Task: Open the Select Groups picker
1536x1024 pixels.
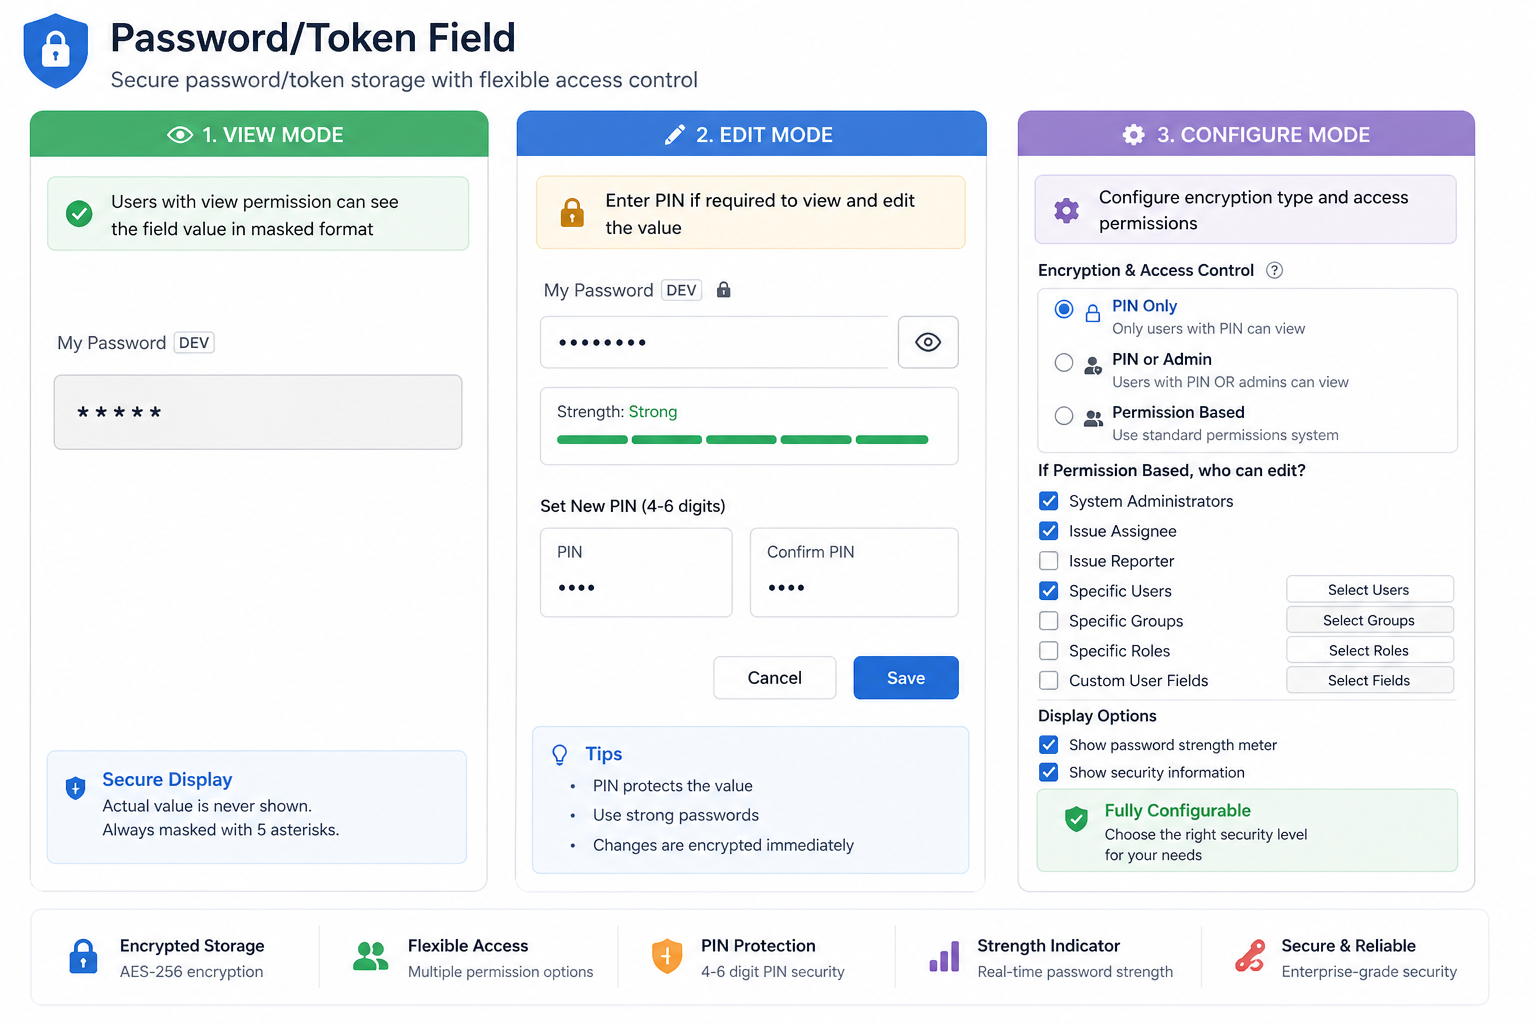Action: tap(1369, 620)
